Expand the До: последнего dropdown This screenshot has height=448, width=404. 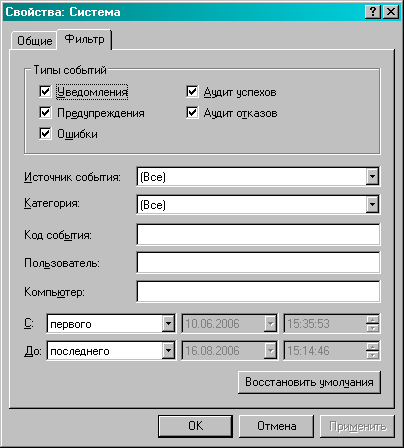pos(168,350)
